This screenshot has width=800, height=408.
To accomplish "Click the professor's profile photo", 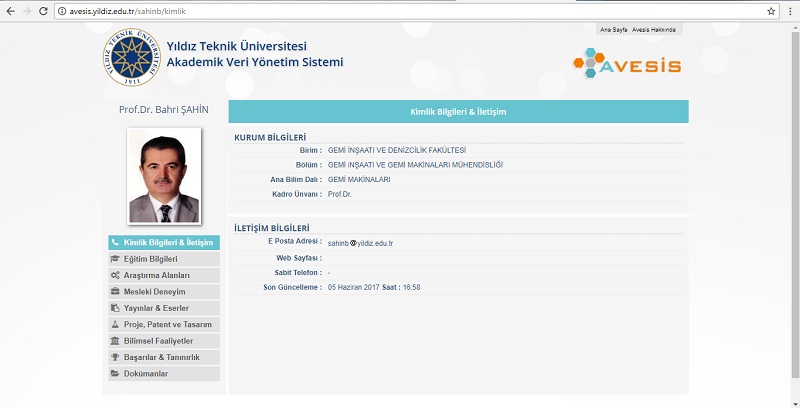I will click(x=164, y=176).
